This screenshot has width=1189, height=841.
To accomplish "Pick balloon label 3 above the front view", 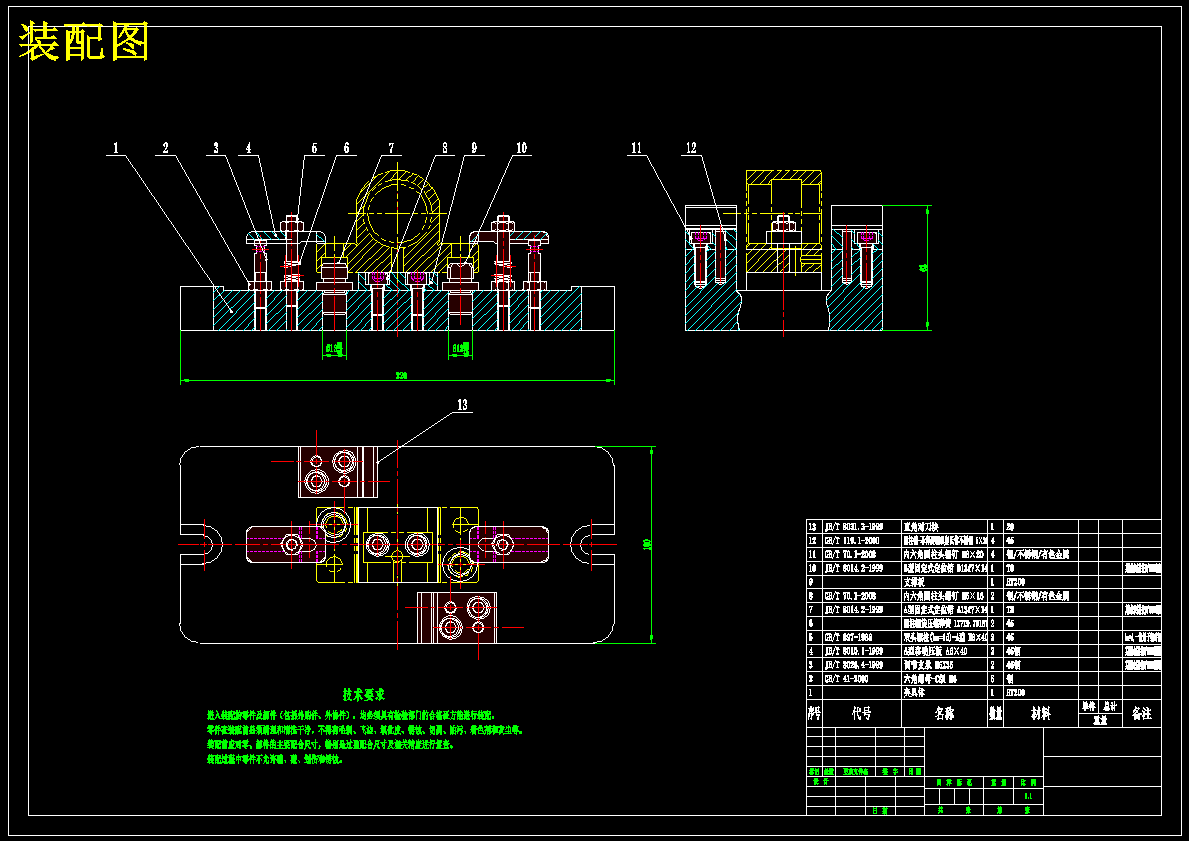I will click(216, 148).
